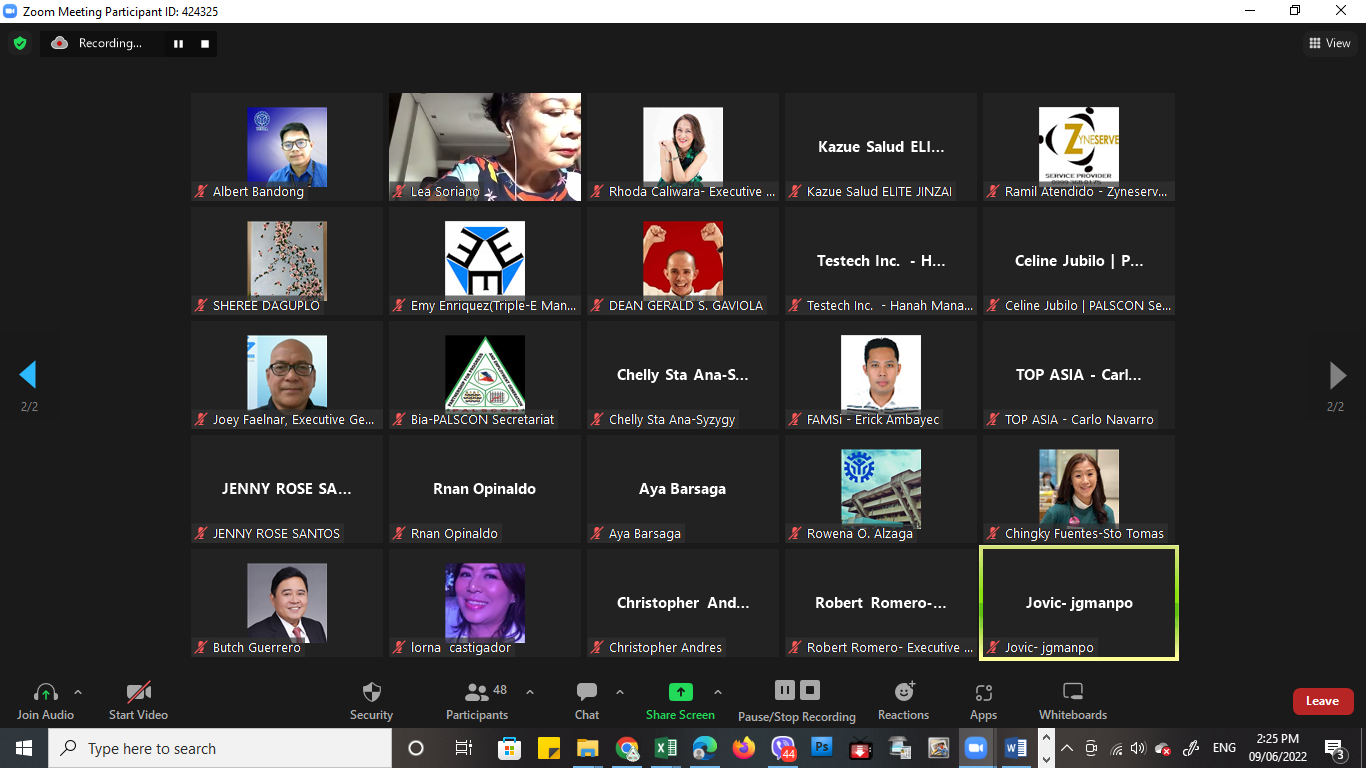Viewport: 1366px width, 768px height.
Task: Expand Join Audio options caret
Action: (78, 692)
